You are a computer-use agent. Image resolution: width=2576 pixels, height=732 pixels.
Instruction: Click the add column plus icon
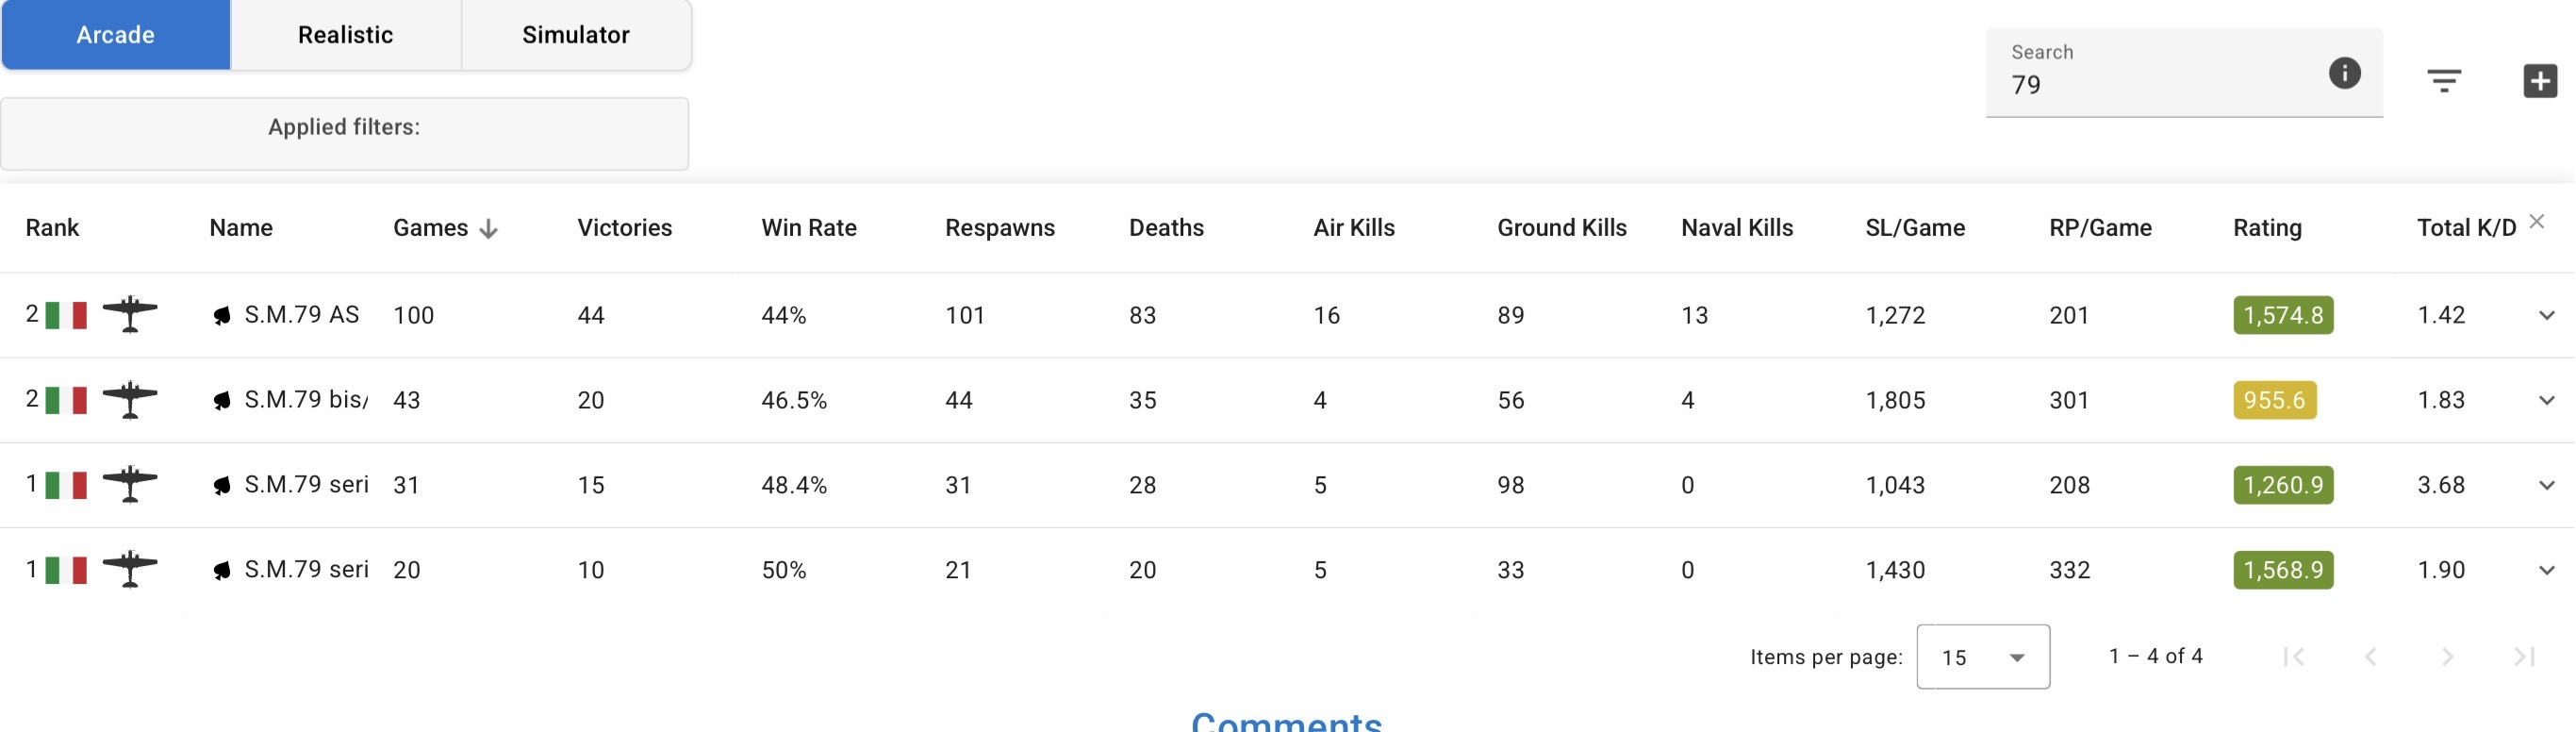[2539, 80]
